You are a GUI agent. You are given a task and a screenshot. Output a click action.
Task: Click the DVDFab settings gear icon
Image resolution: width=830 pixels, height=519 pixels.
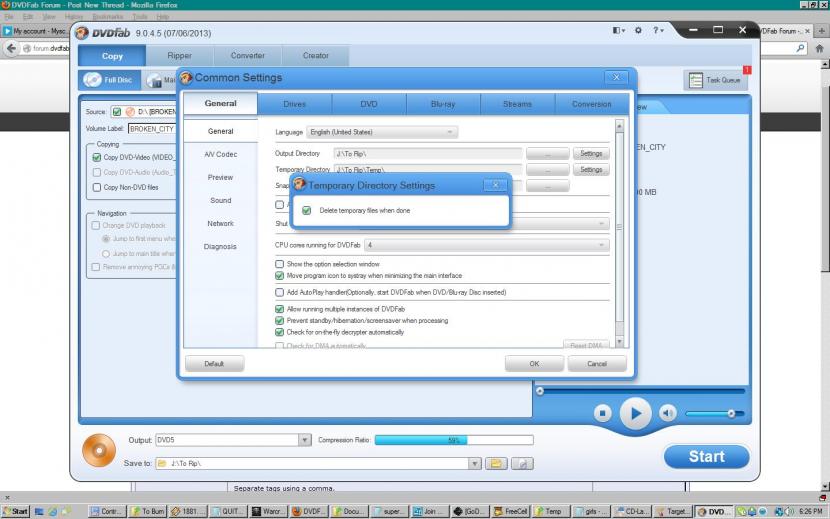click(x=639, y=31)
